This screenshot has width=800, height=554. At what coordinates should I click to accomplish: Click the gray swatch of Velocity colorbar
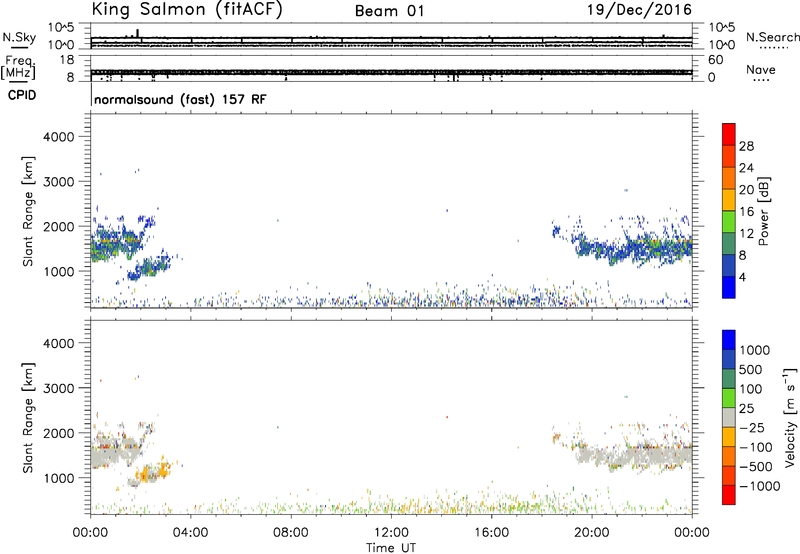(x=729, y=418)
